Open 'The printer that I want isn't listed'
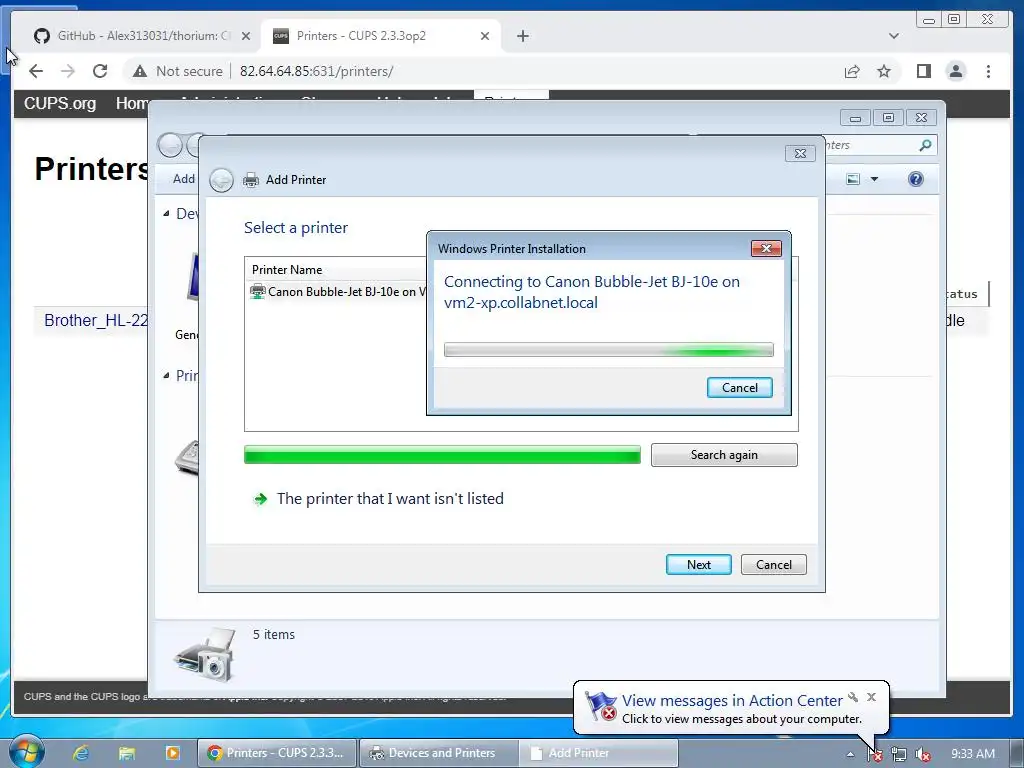The height and width of the screenshot is (768, 1024). click(390, 498)
